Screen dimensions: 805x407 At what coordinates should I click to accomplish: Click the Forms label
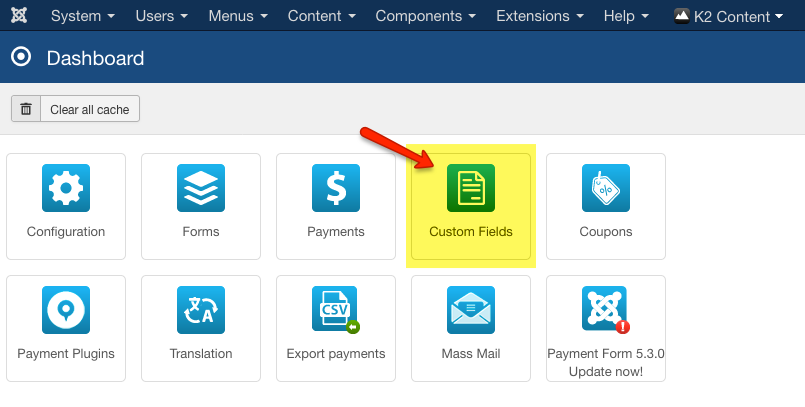click(x=201, y=231)
